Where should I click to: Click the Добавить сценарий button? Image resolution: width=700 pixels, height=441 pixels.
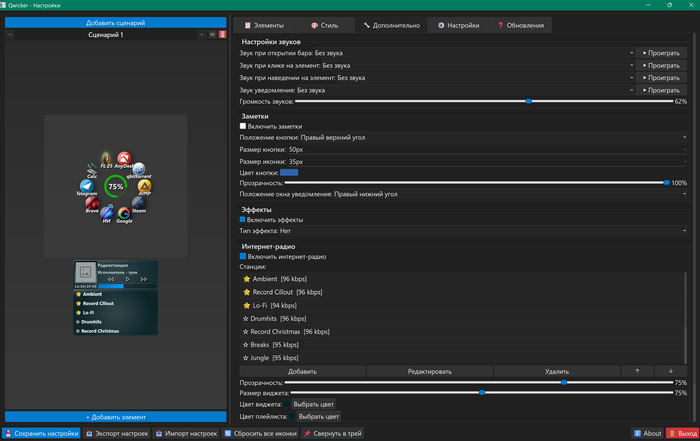[114, 22]
